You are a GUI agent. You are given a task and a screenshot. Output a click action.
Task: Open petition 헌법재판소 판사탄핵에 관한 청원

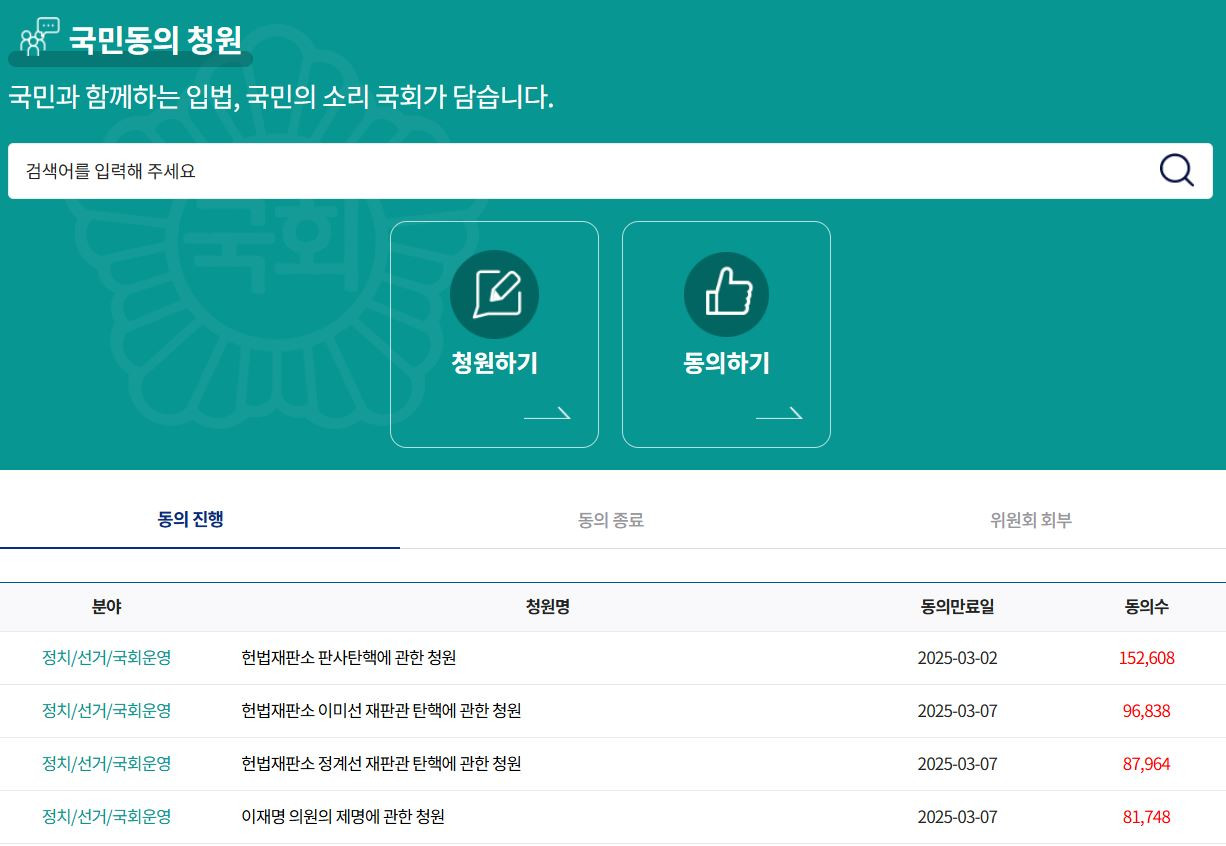(349, 658)
